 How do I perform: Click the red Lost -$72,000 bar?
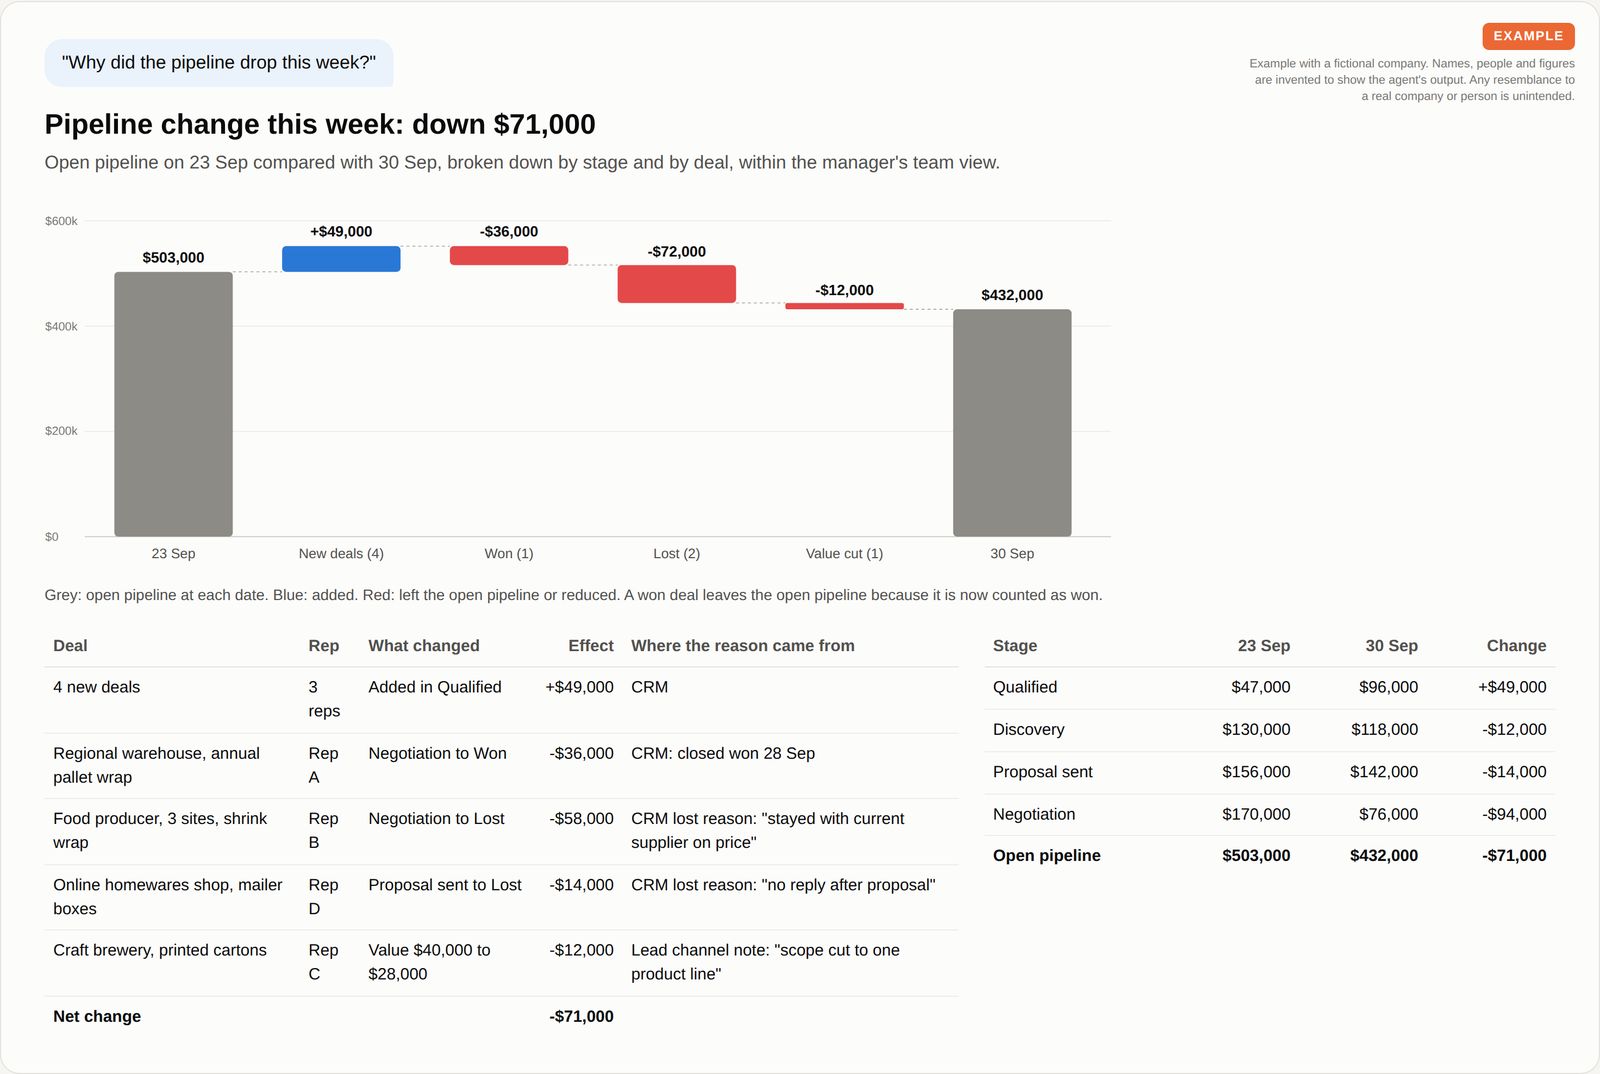click(x=677, y=284)
